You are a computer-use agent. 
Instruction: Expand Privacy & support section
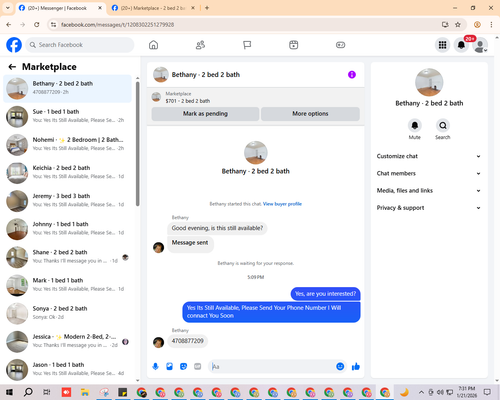click(x=429, y=208)
